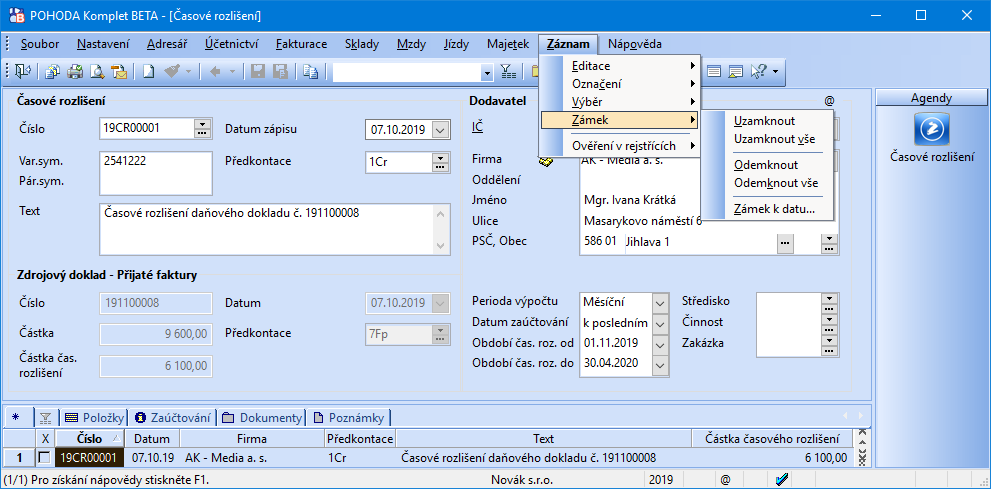This screenshot has width=991, height=489.
Task: Switch to the Položky tab
Action: (x=94, y=418)
